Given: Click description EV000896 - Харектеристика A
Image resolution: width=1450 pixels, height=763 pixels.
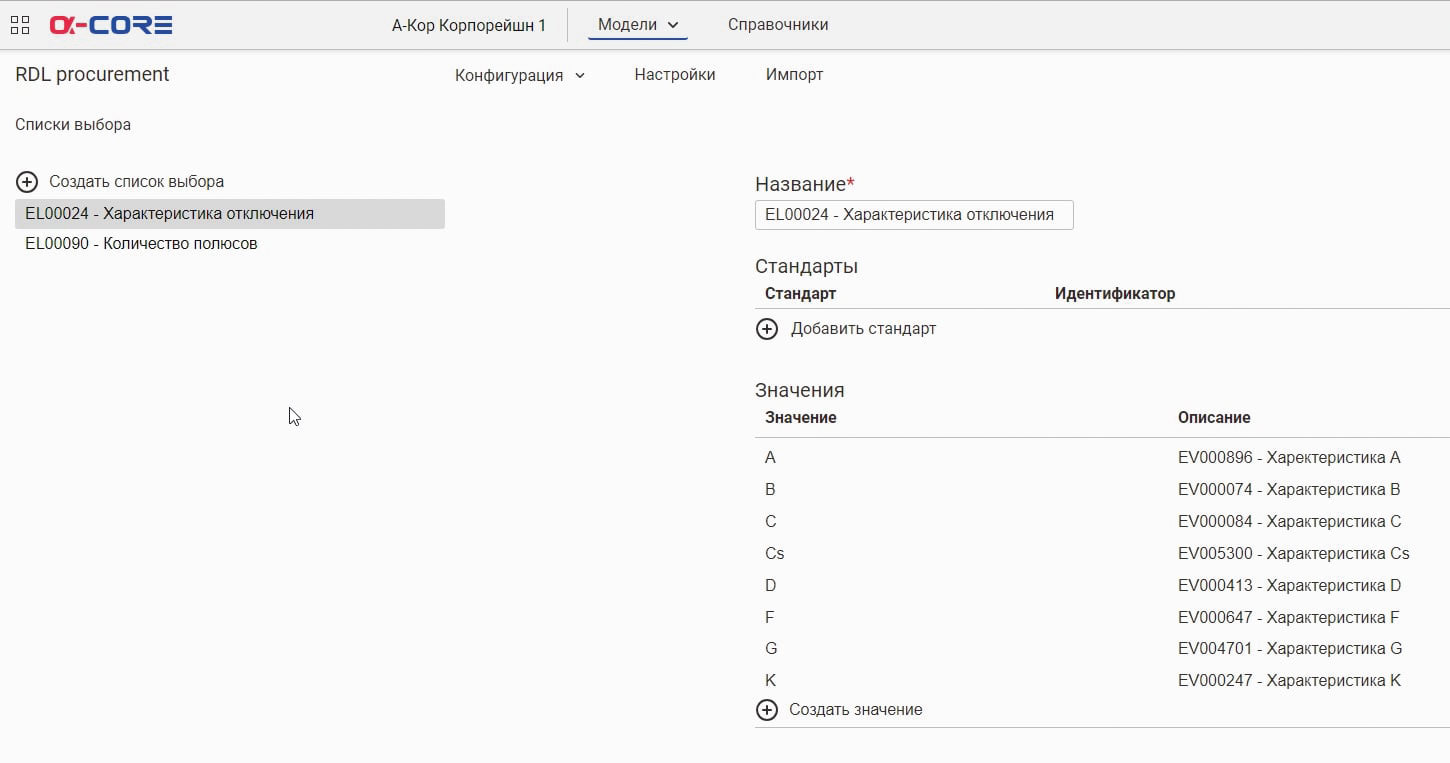Looking at the screenshot, I should 1289,458.
